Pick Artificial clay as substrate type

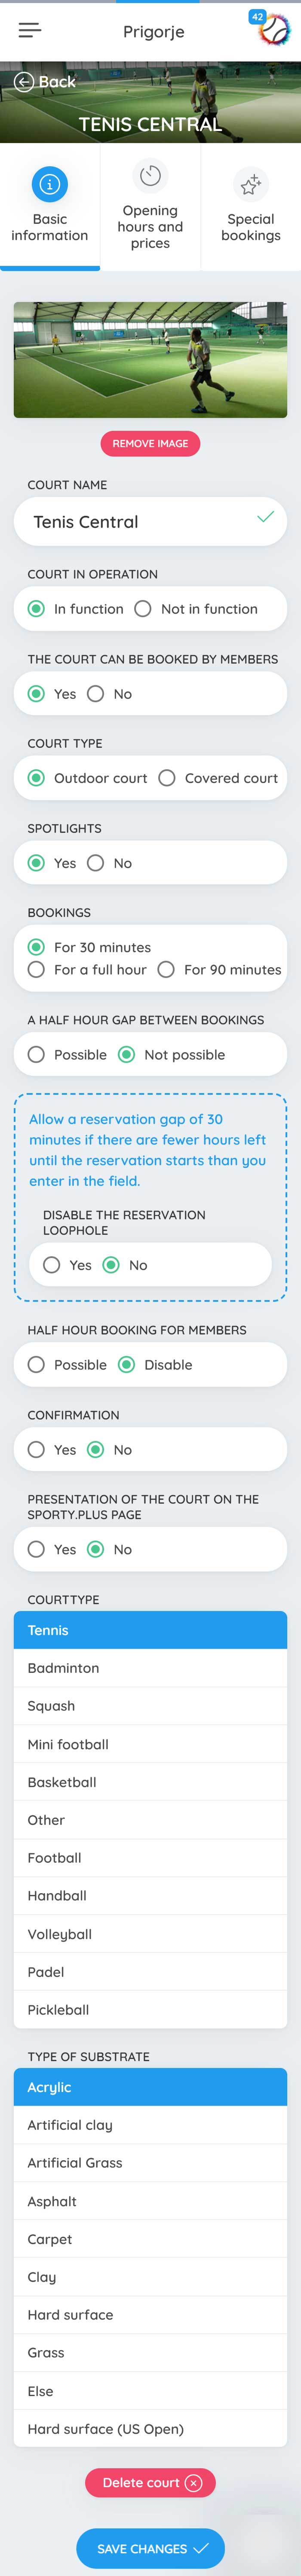[x=150, y=2125]
